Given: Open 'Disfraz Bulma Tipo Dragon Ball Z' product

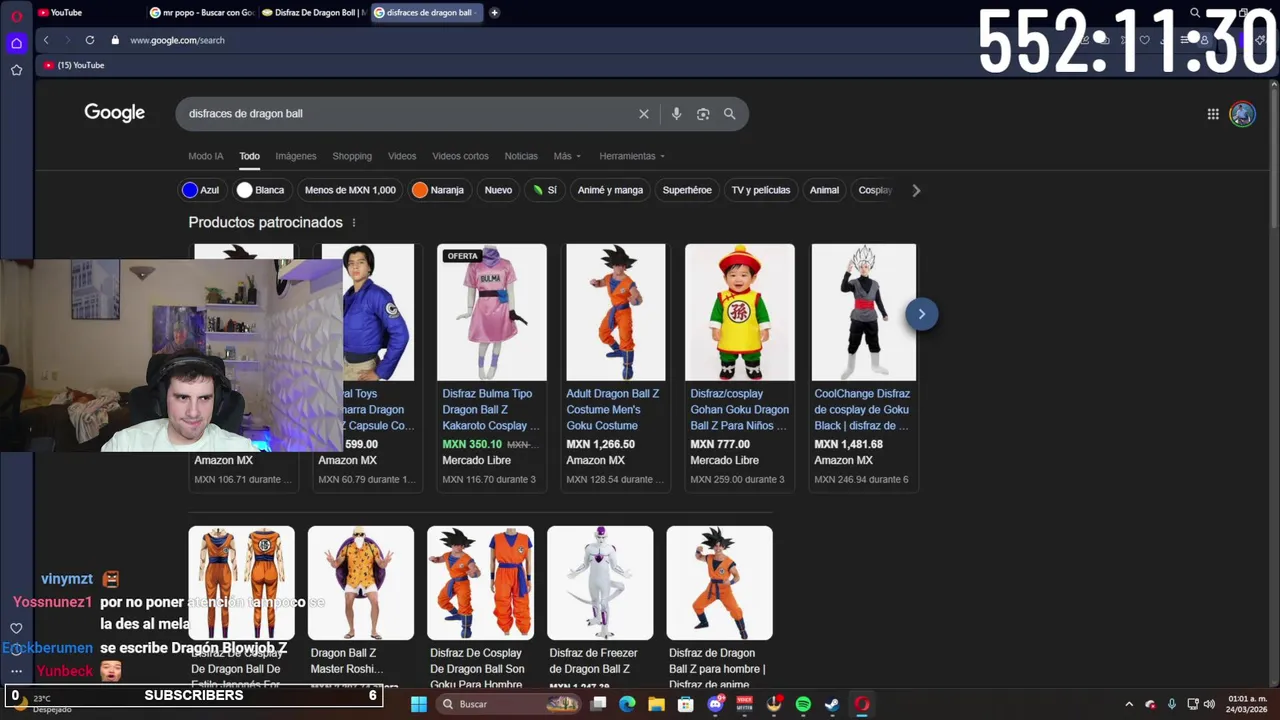Looking at the screenshot, I should pyautogui.click(x=491, y=409).
